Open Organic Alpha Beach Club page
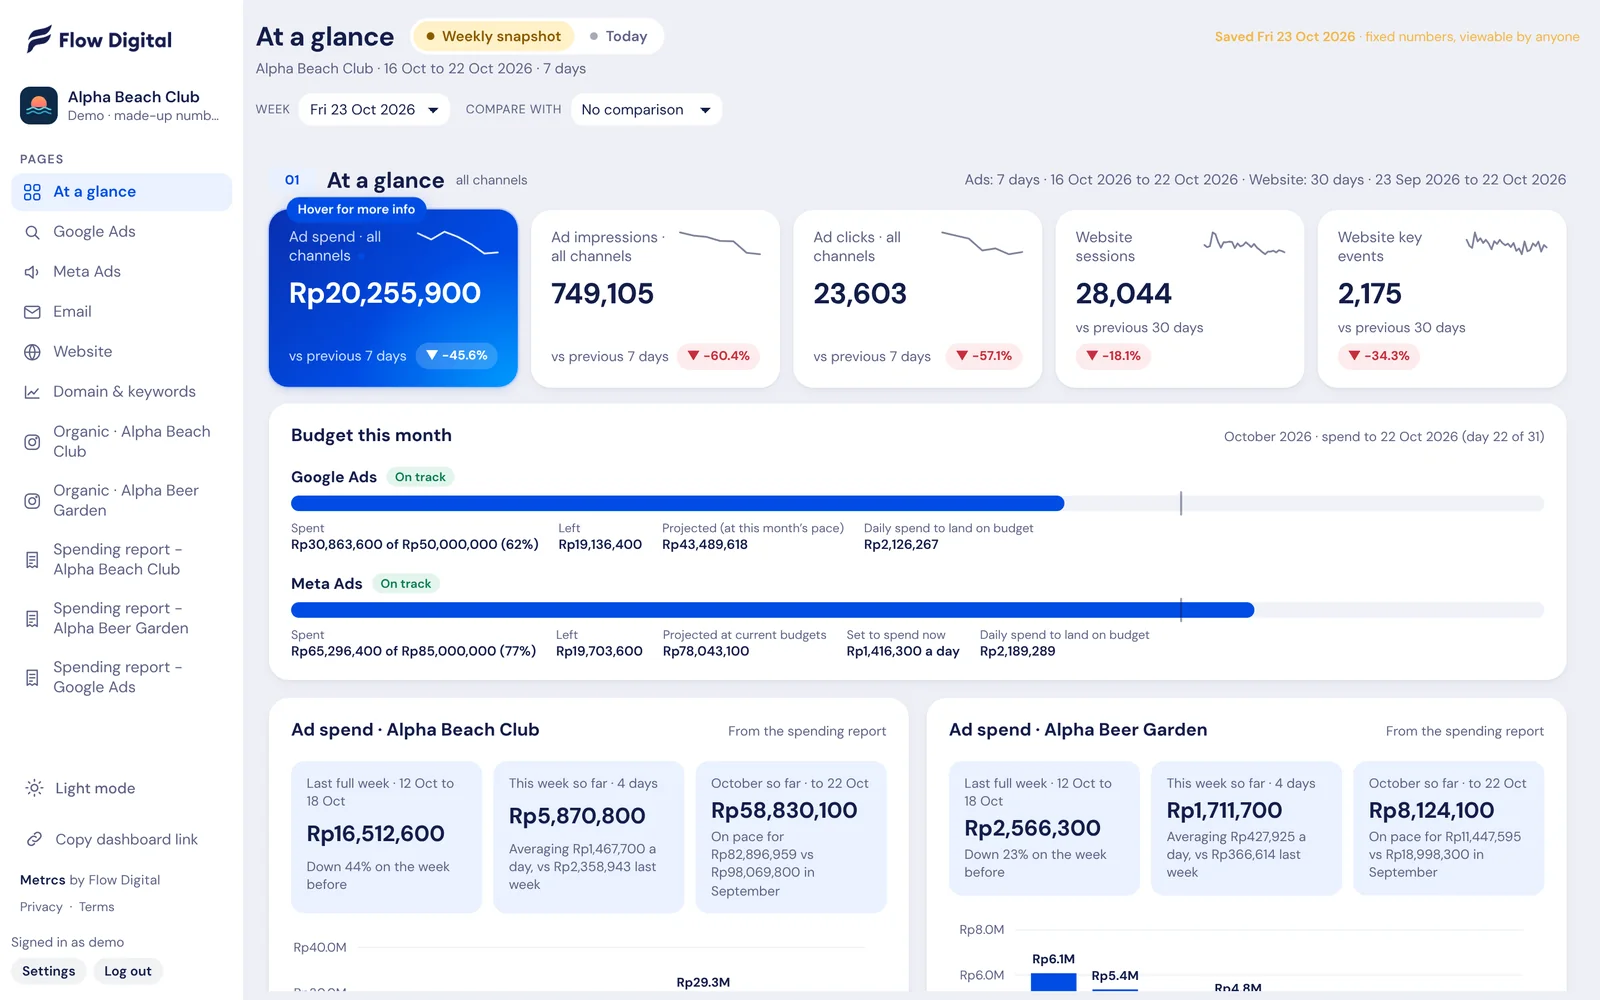The height and width of the screenshot is (1000, 1600). 121,442
